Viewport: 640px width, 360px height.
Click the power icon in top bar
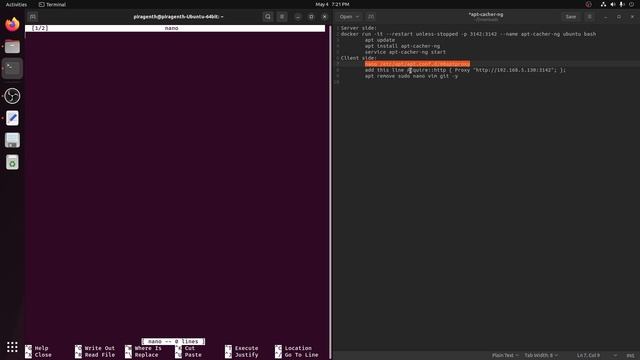[631, 4]
